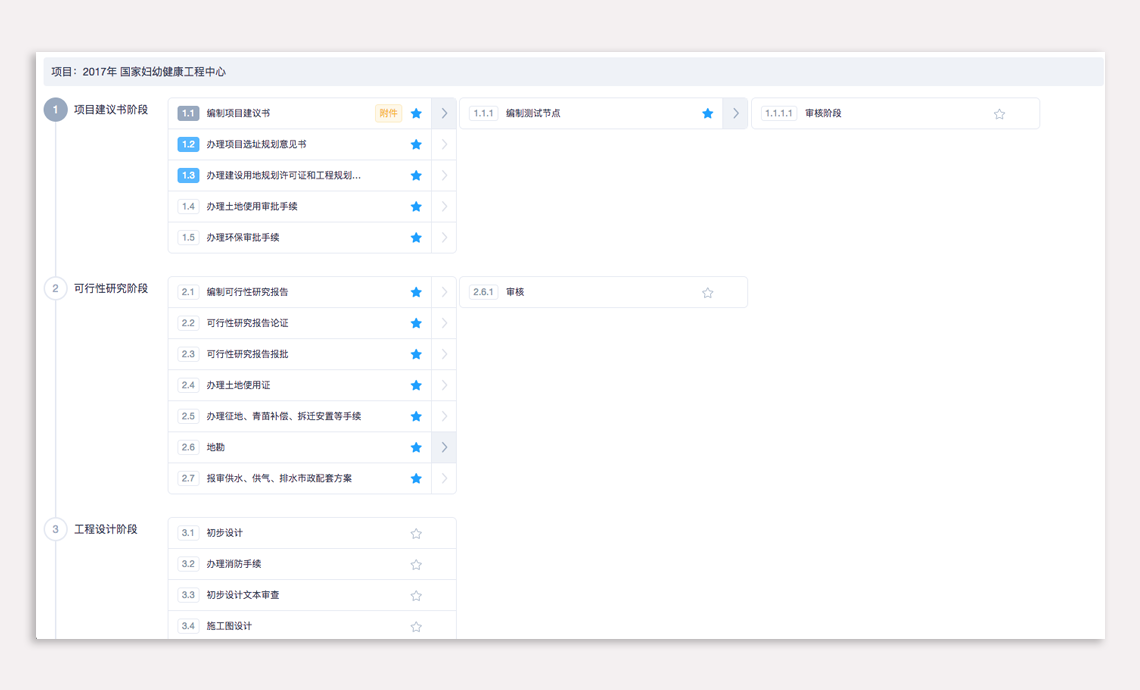Viewport: 1140px width, 690px height.
Task: Star the 初步设计 task
Action: tap(416, 534)
